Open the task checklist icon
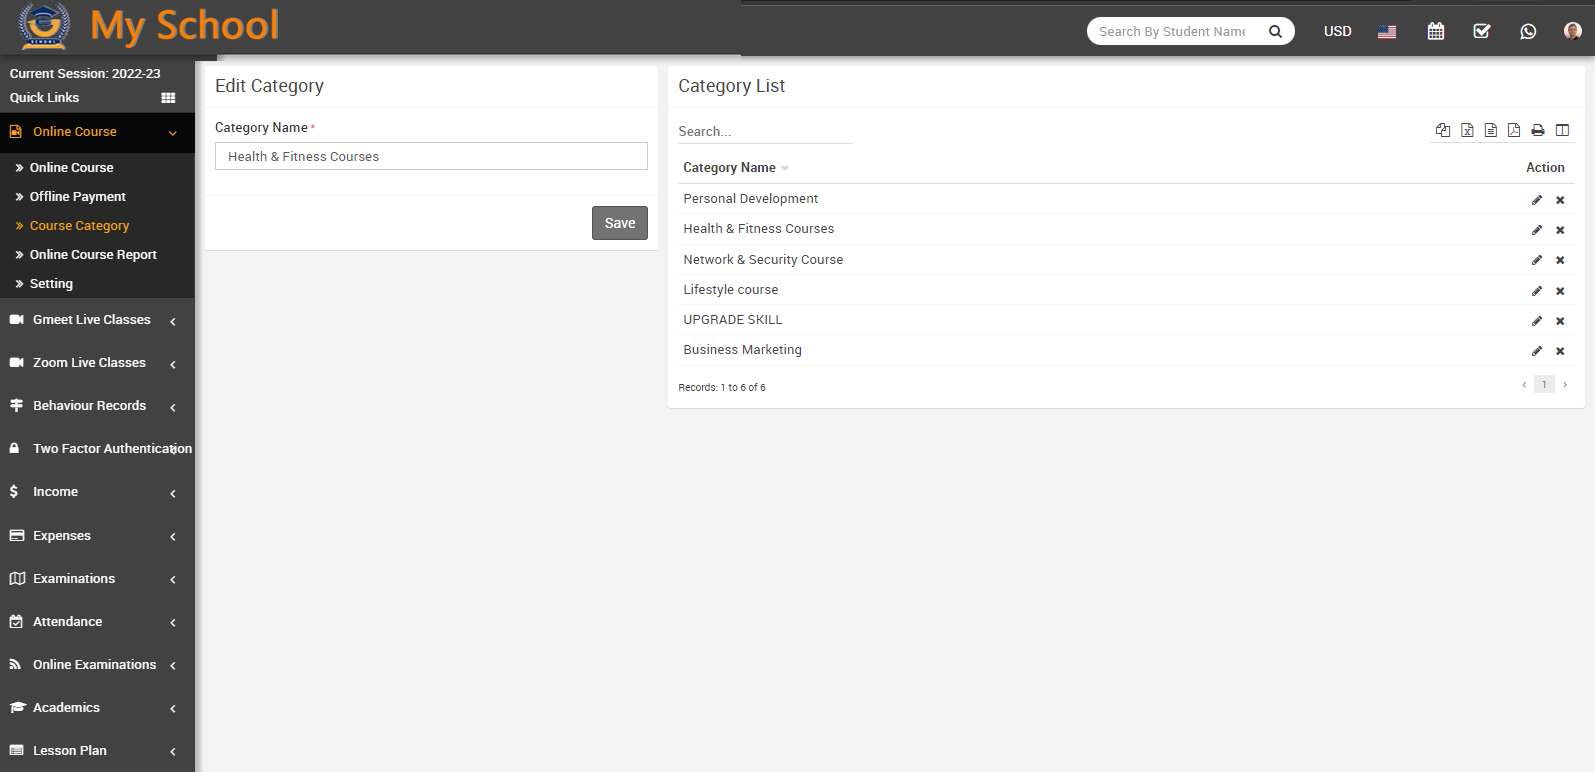The width and height of the screenshot is (1595, 772). (1482, 31)
